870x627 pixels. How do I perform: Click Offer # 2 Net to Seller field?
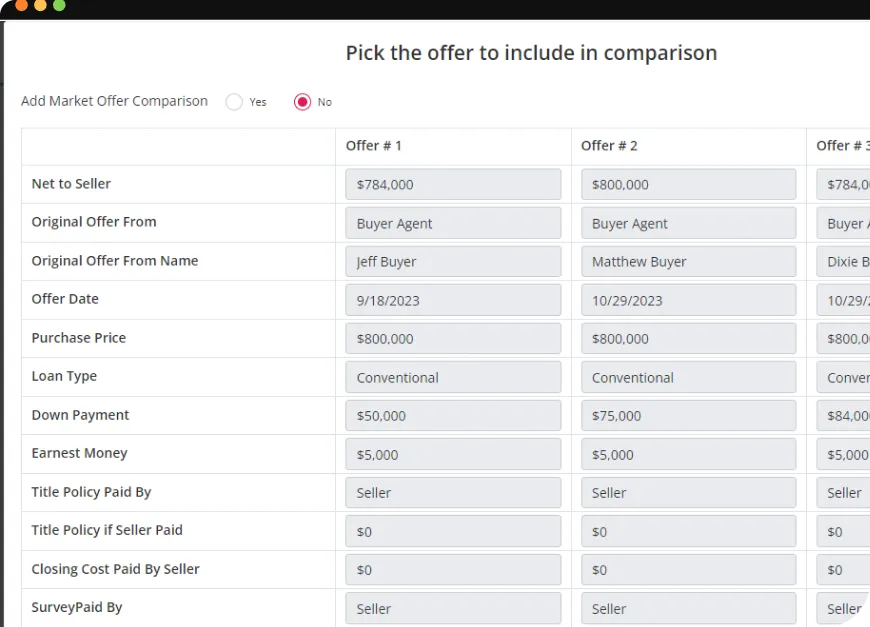click(689, 184)
